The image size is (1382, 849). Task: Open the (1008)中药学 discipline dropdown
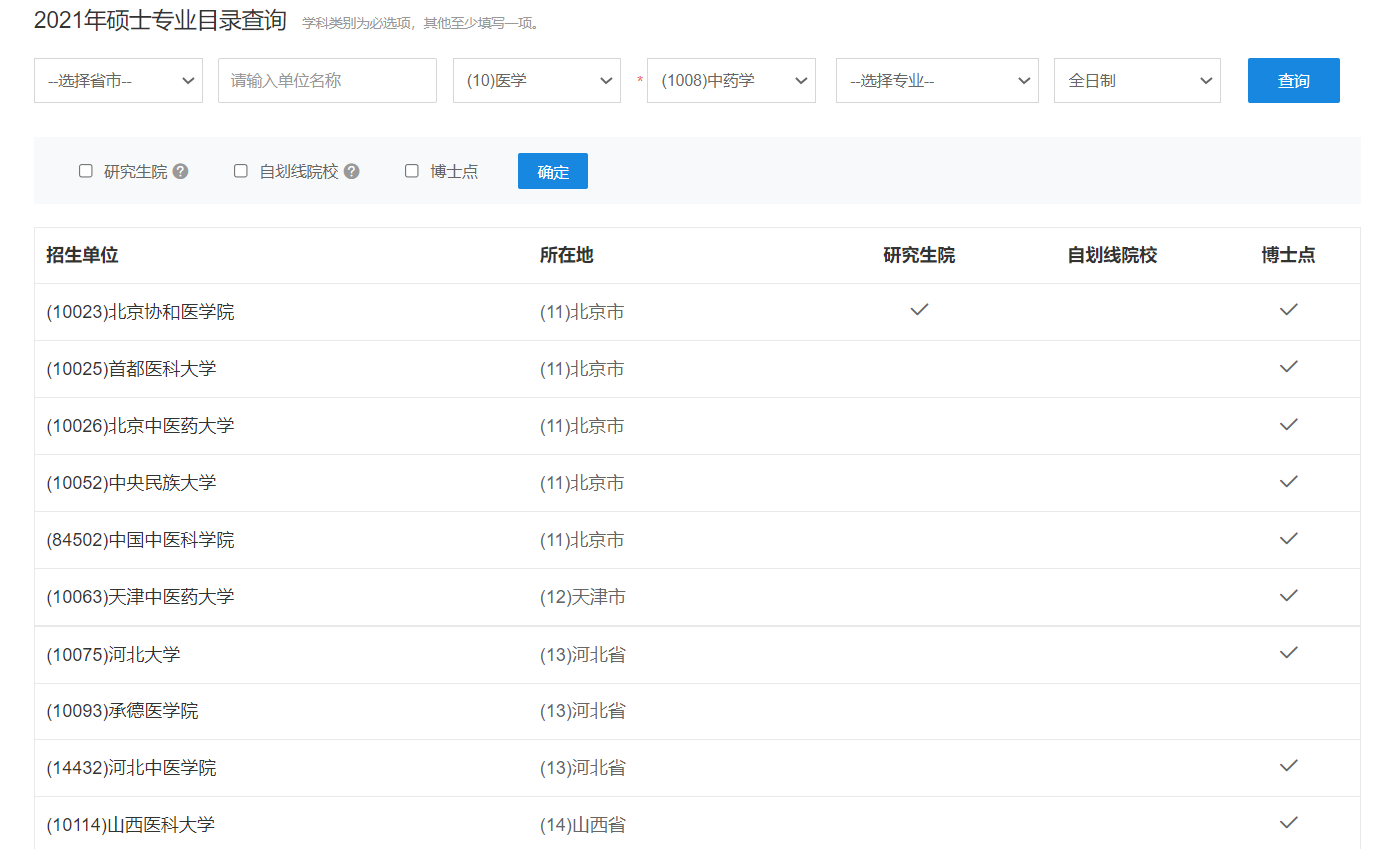(x=731, y=80)
